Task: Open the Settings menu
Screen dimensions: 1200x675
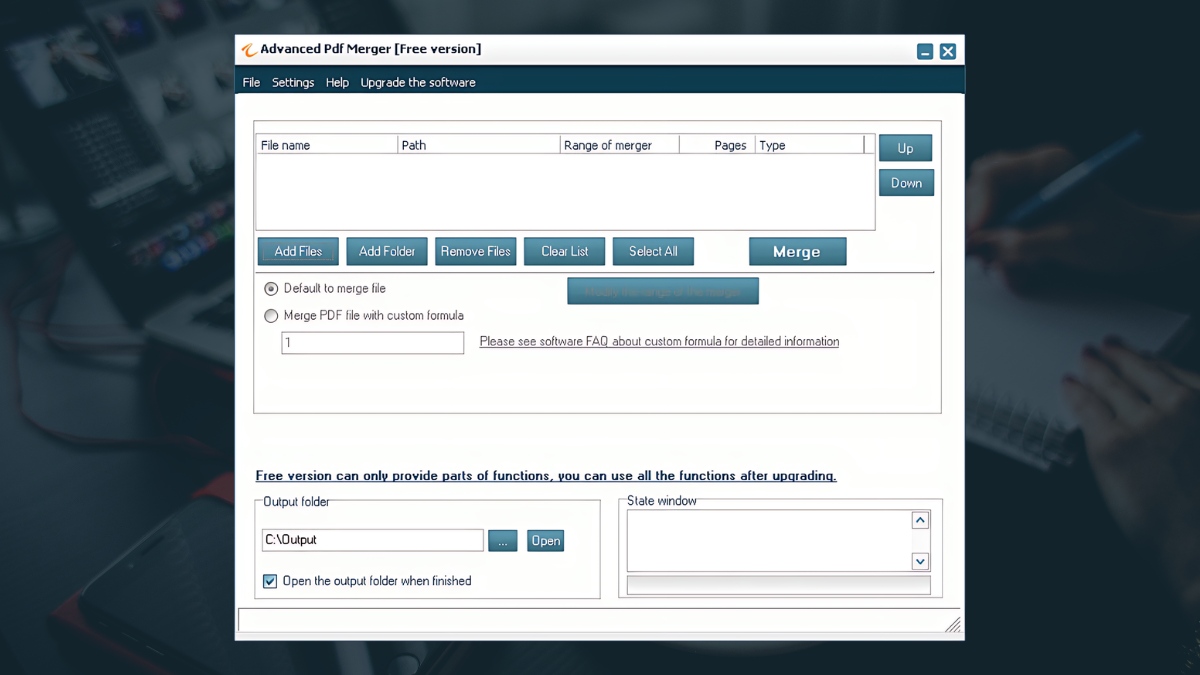Action: [293, 82]
